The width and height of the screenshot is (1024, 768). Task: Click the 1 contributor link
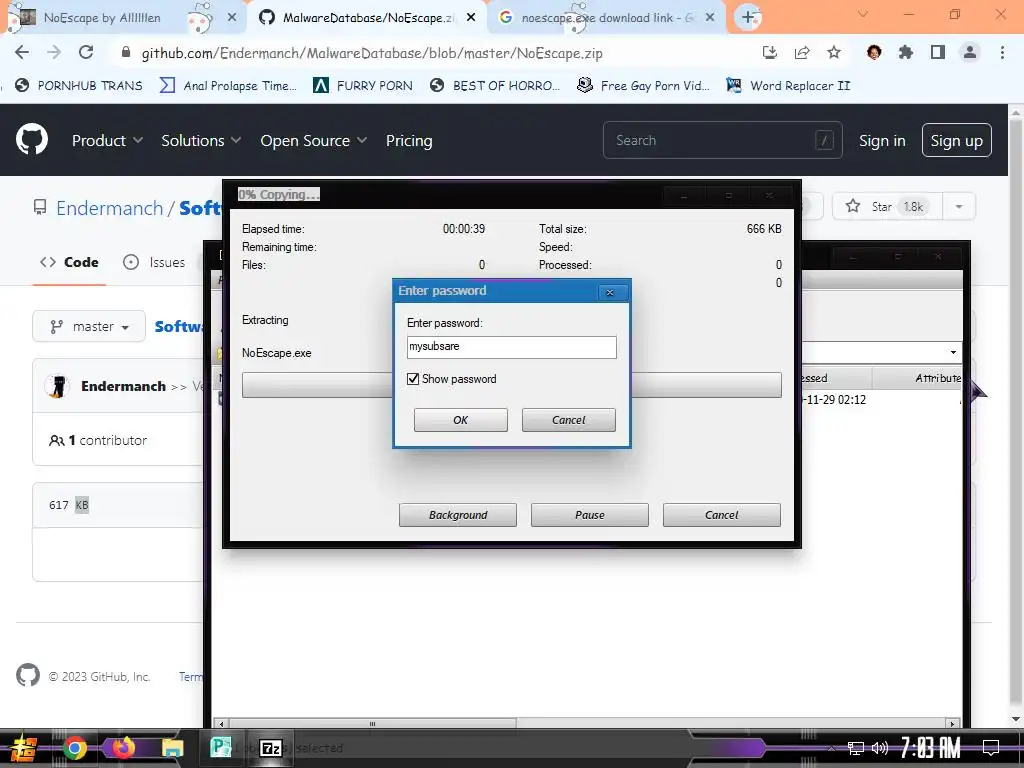point(98,441)
